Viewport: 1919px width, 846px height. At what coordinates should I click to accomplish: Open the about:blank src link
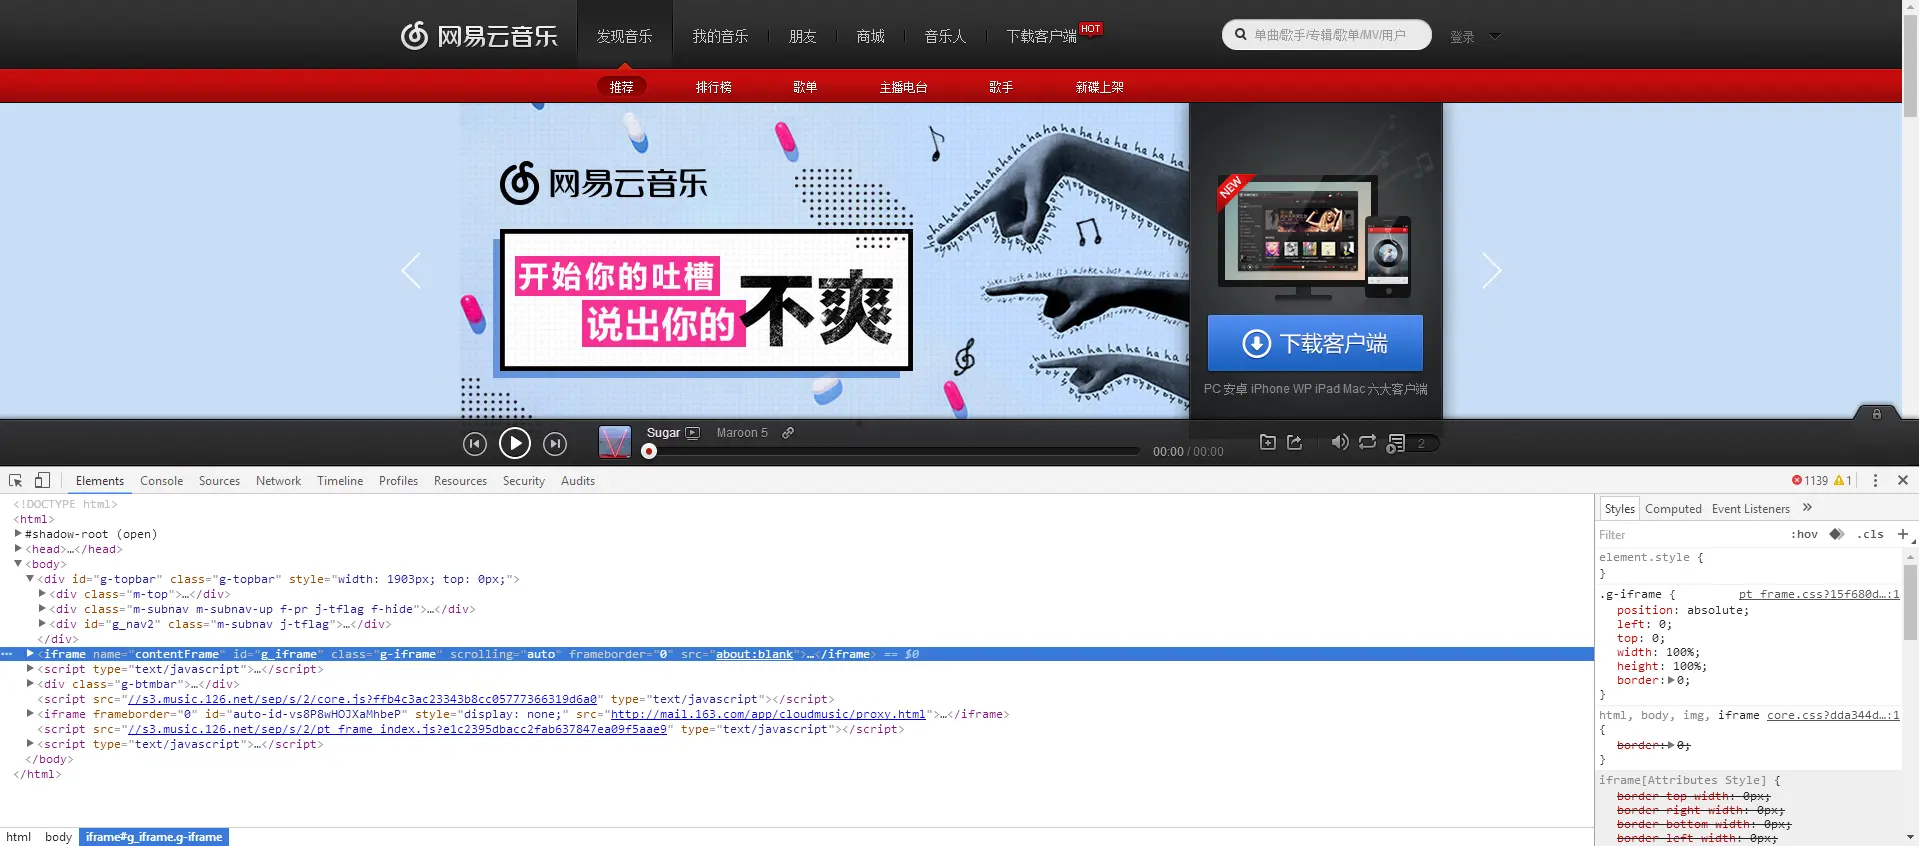click(754, 654)
